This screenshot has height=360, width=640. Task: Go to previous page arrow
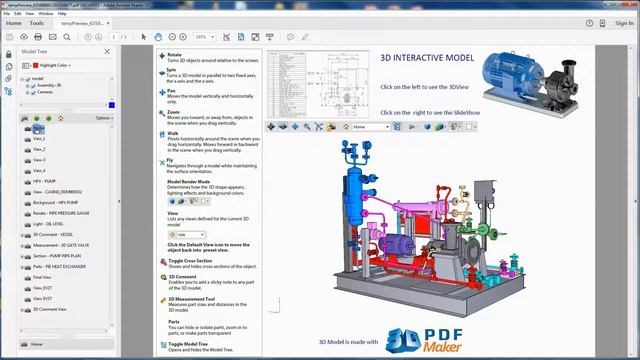click(87, 37)
